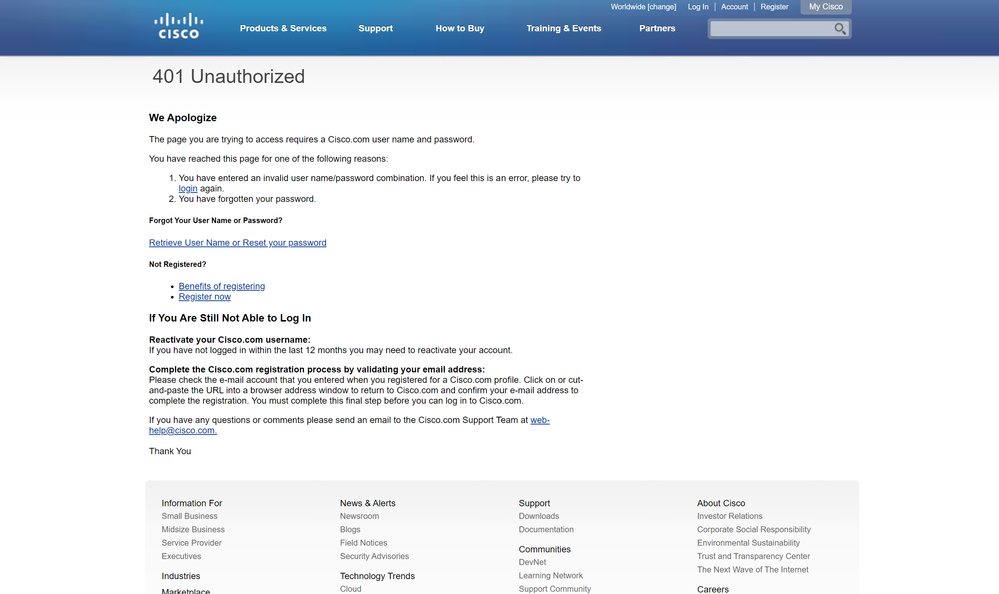
Task: Open Support Community footer link
Action: 554,589
